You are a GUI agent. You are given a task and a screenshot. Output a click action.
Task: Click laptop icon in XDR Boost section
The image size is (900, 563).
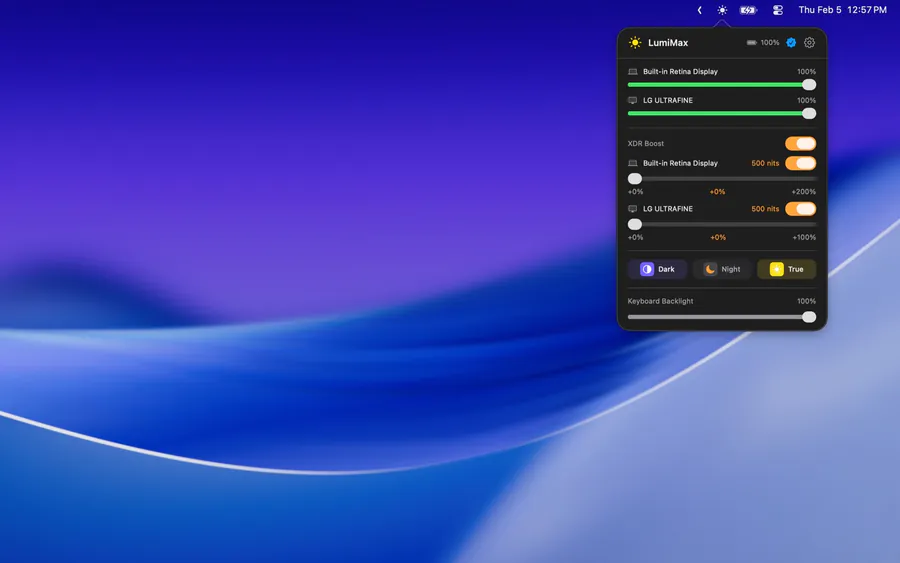tap(633, 163)
